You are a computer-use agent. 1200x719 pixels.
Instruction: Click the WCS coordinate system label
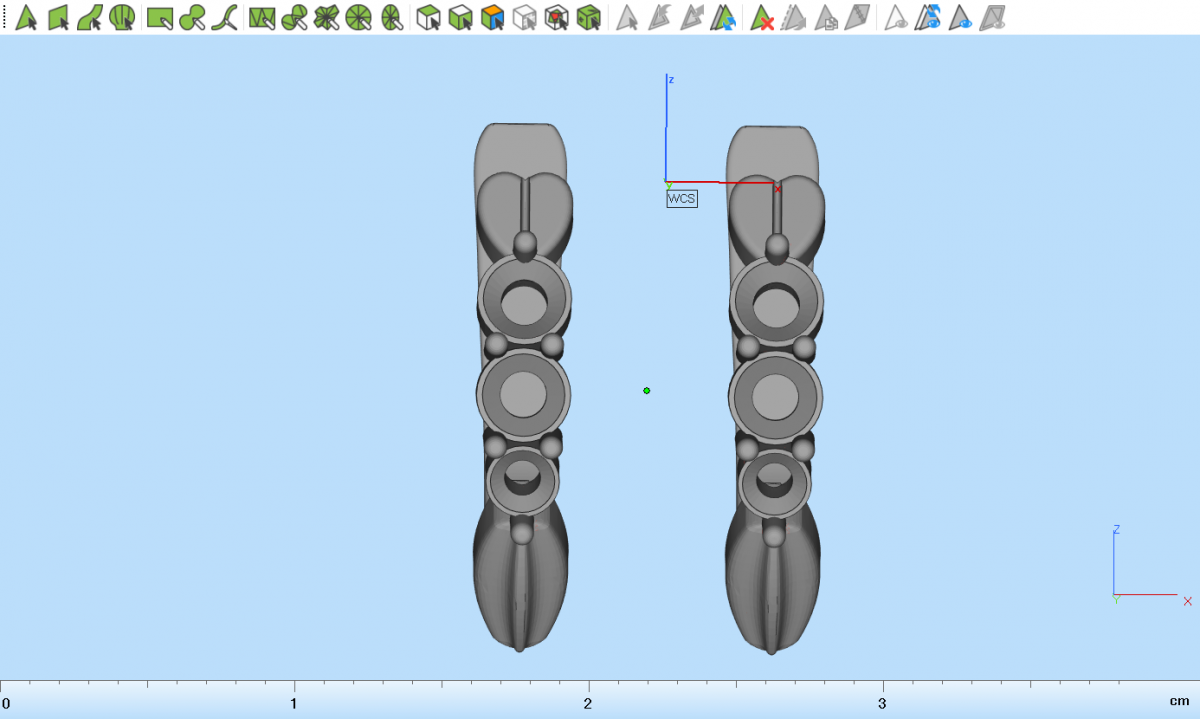682,198
